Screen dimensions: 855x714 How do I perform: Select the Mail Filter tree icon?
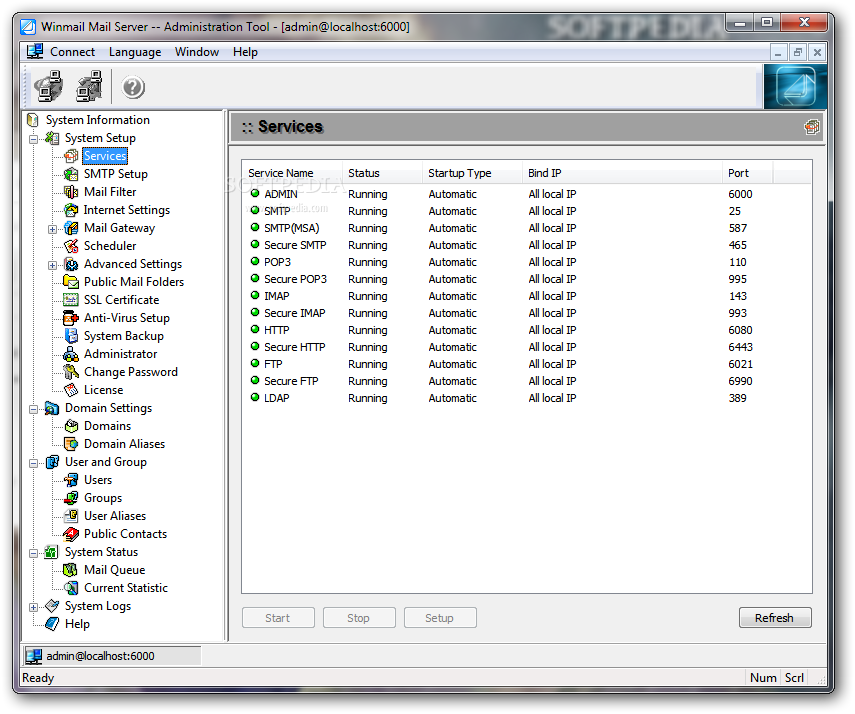(x=71, y=192)
